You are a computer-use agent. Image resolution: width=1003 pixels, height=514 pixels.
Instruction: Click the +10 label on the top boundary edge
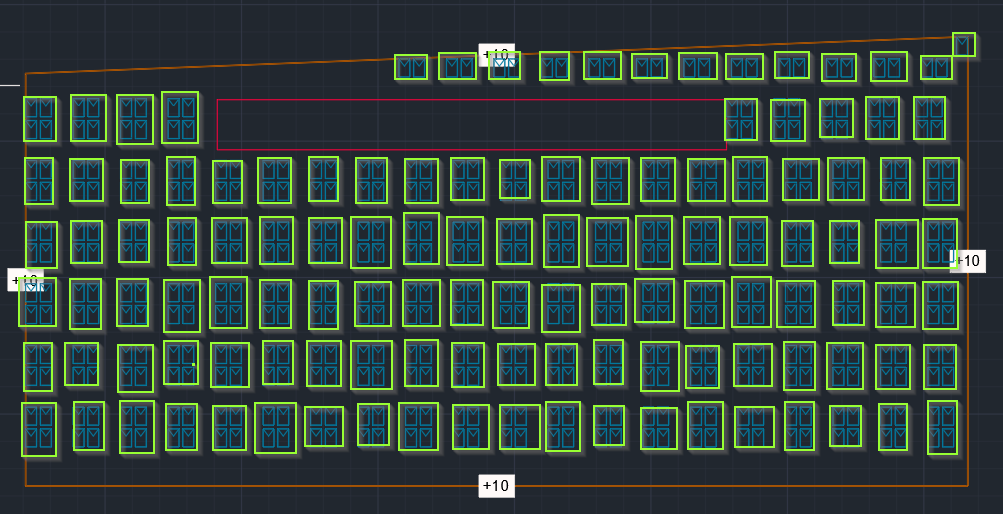[x=496, y=55]
